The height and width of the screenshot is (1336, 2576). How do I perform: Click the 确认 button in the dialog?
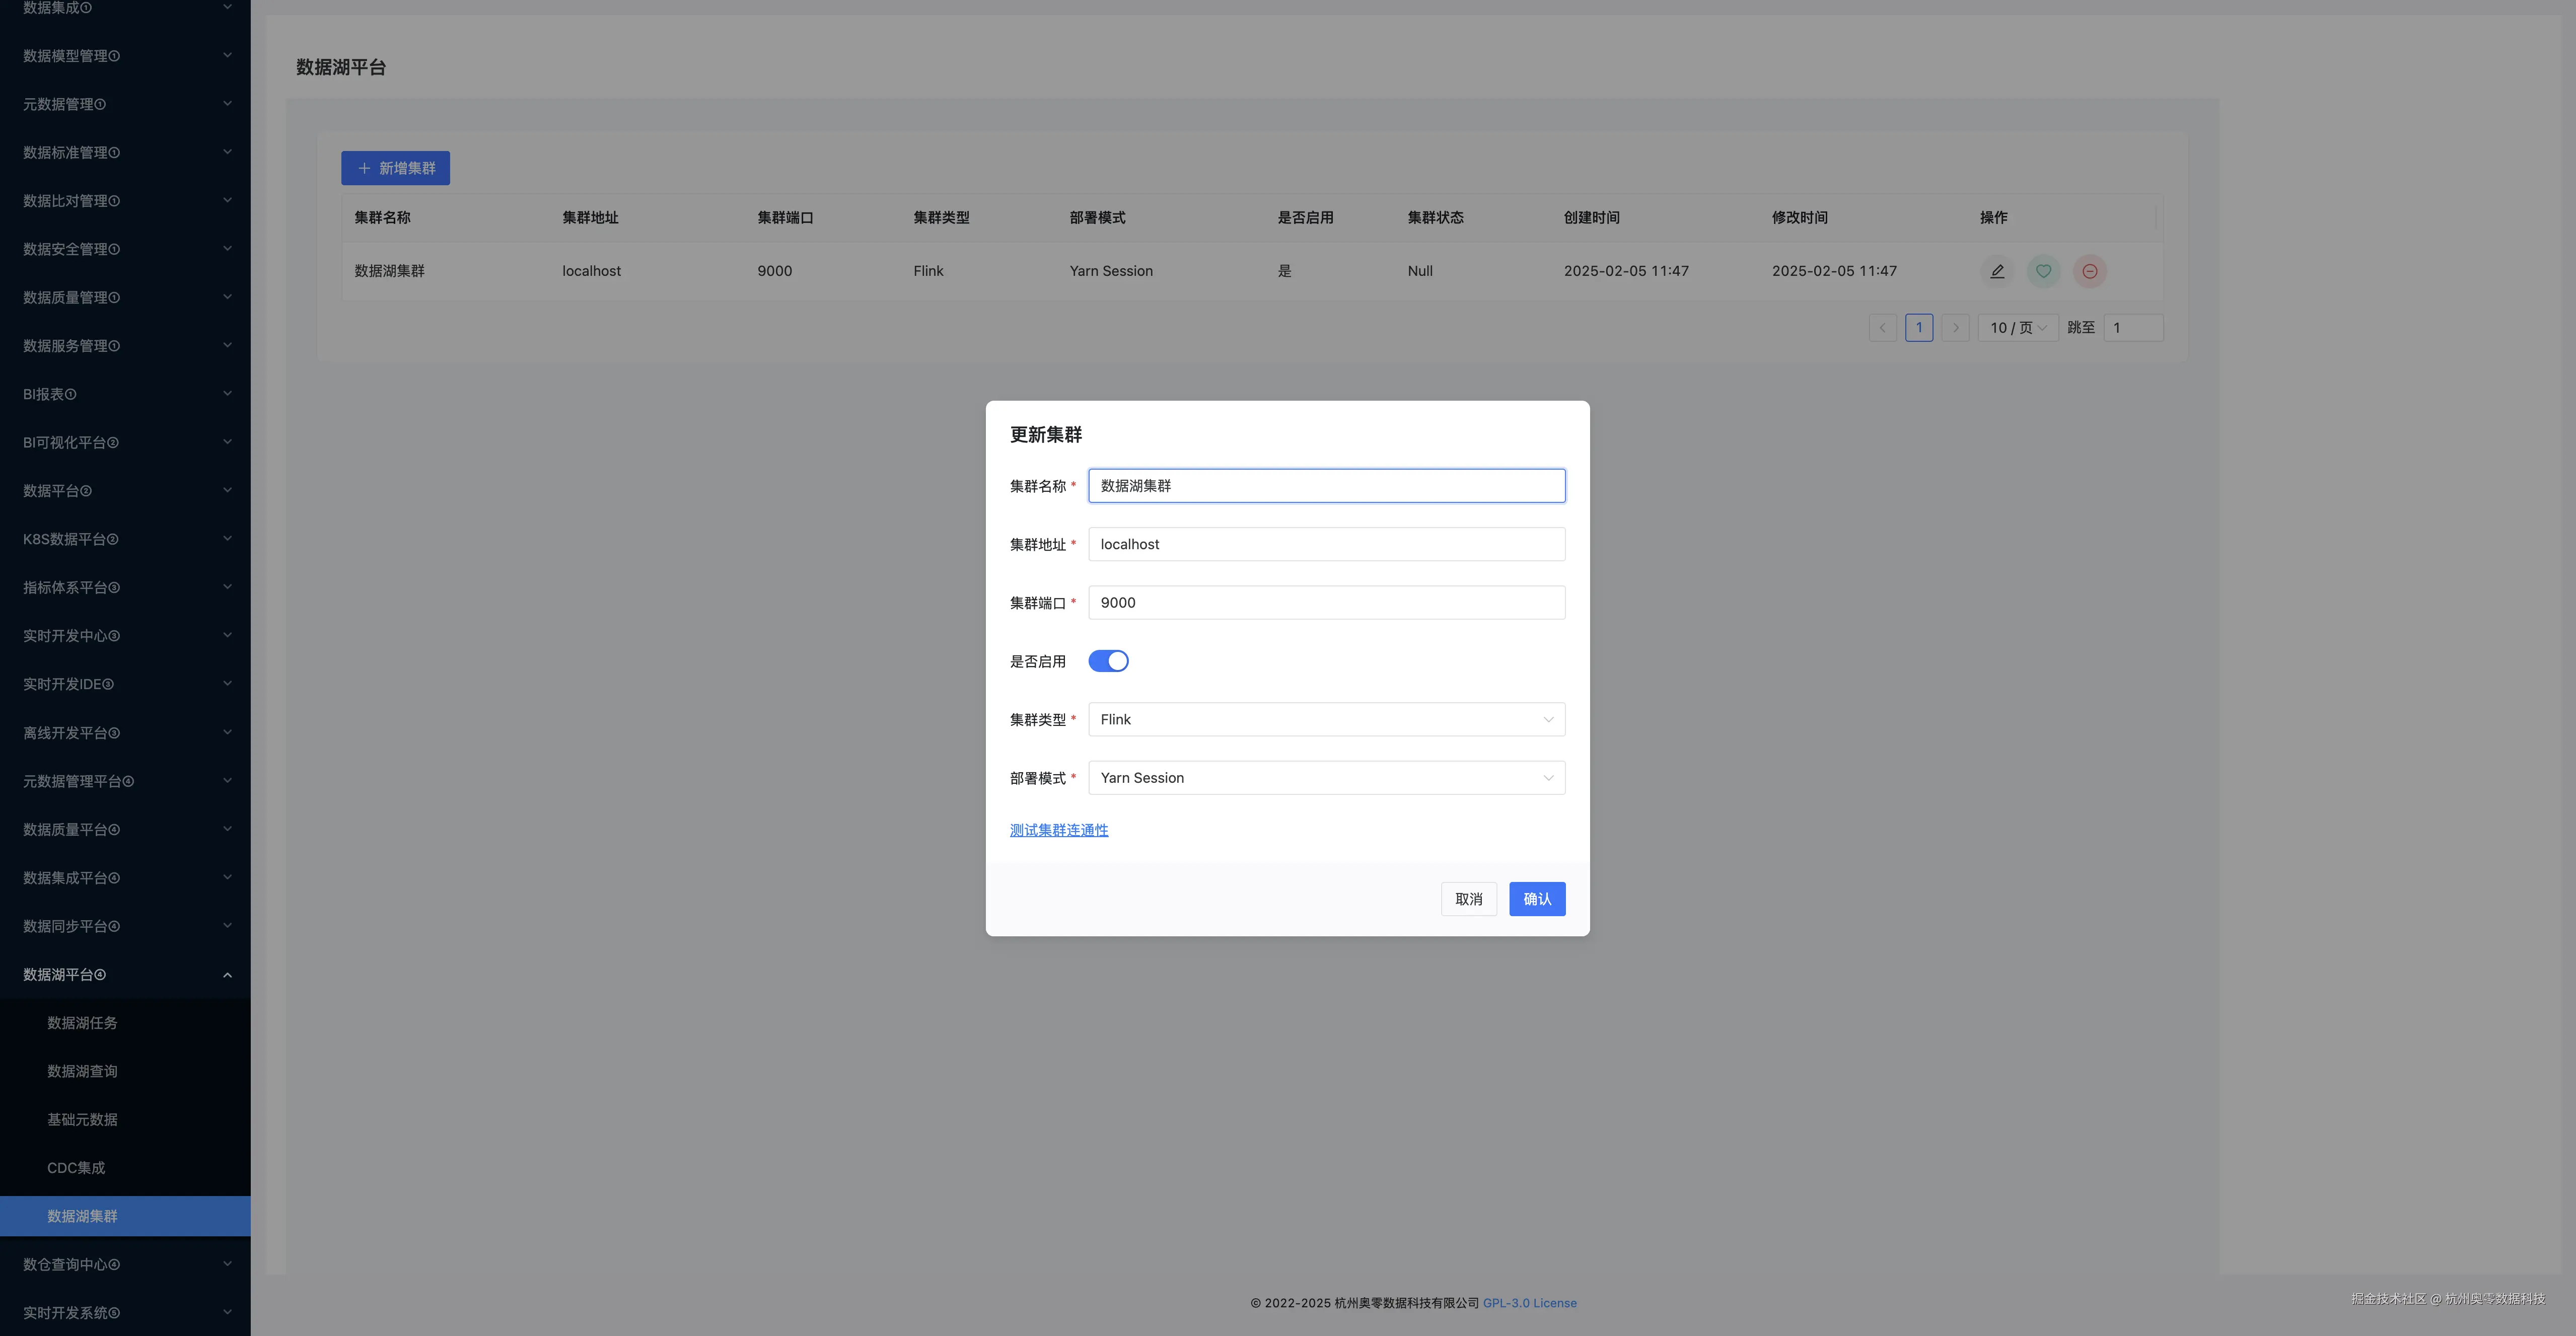(1537, 899)
